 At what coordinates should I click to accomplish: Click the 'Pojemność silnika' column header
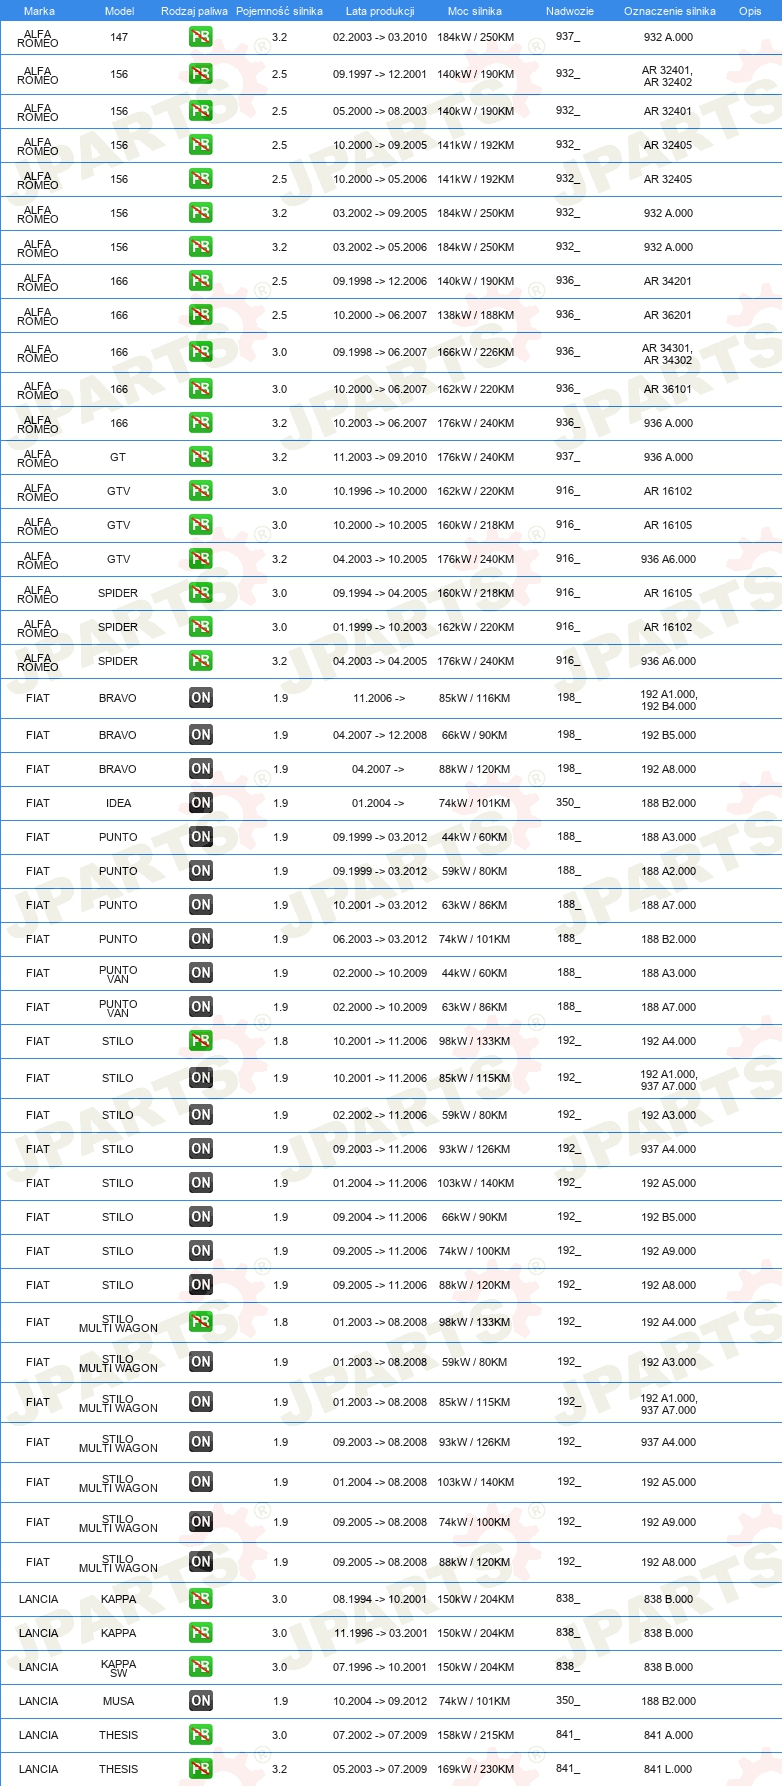point(279,11)
